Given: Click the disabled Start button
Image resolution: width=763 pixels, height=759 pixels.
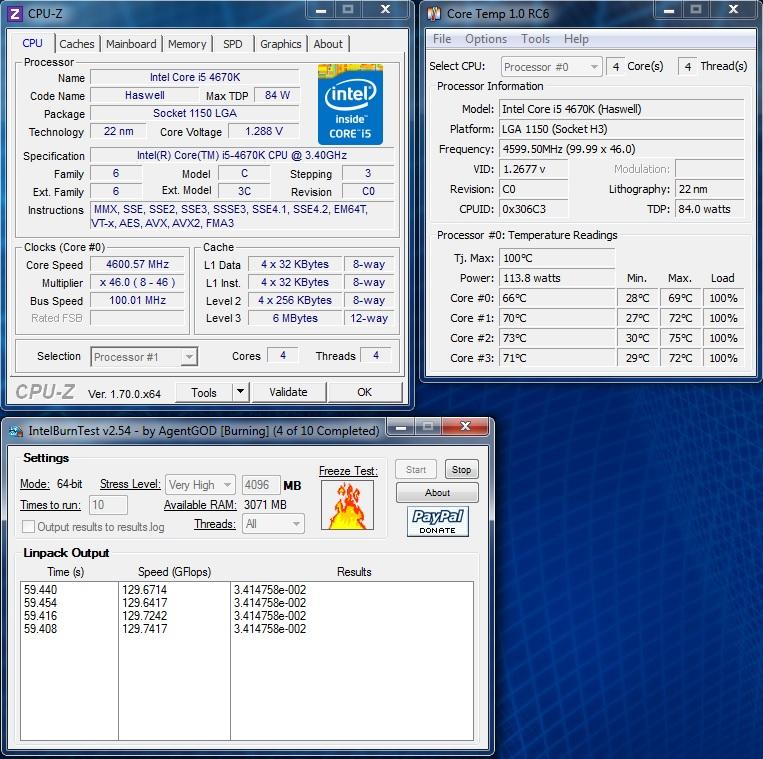Looking at the screenshot, I should (x=416, y=470).
